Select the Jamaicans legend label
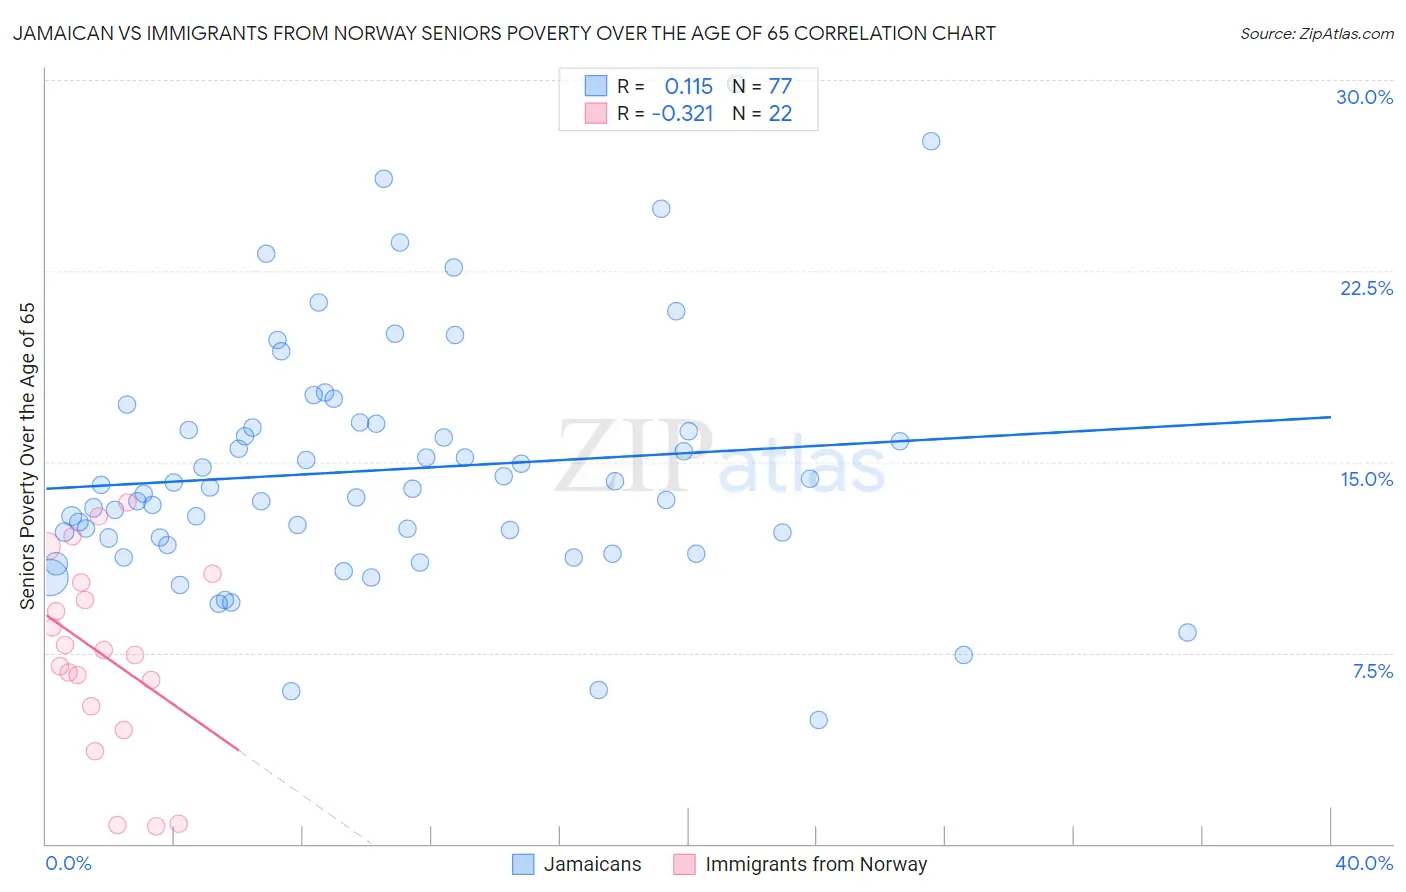 pyautogui.click(x=592, y=864)
